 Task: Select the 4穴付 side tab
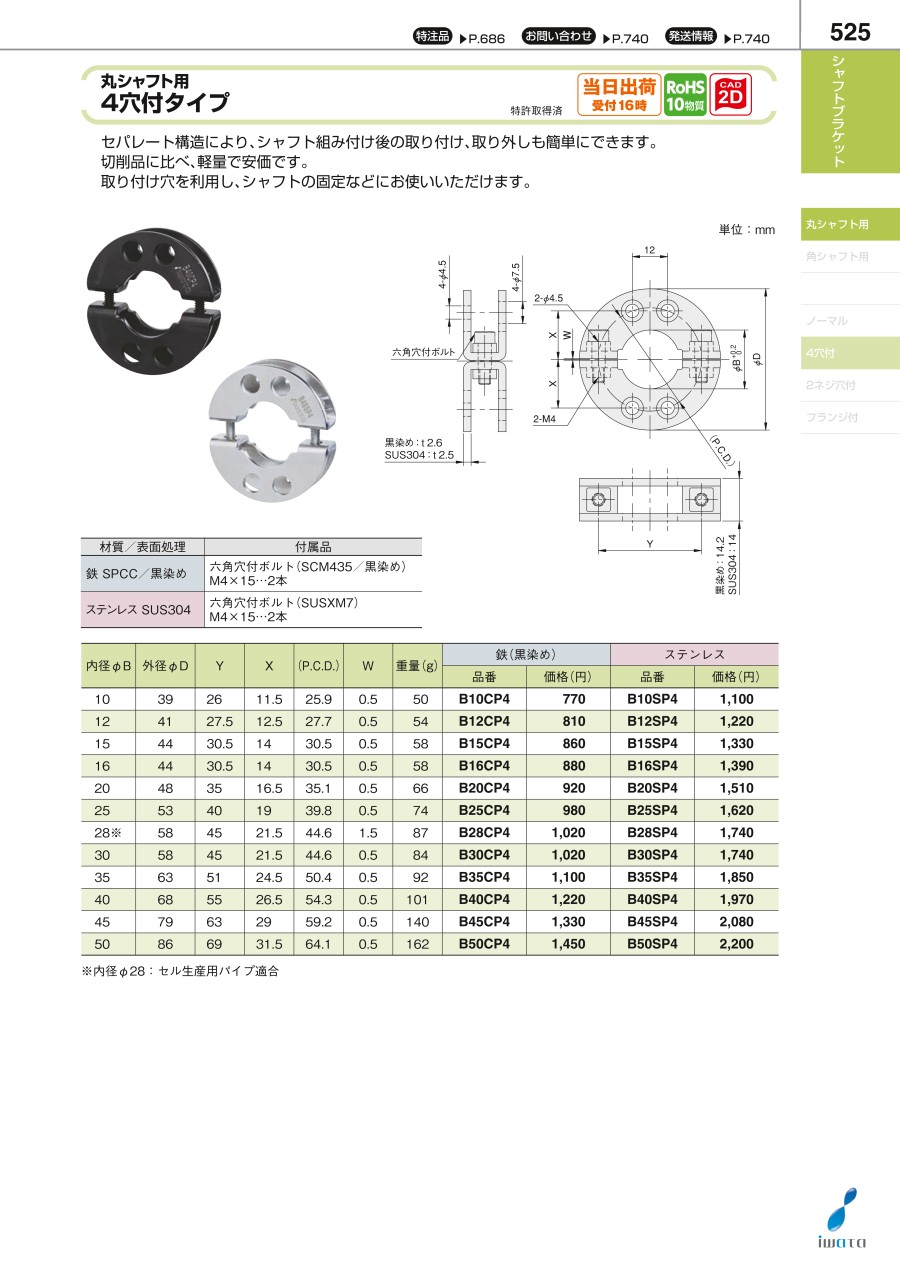pyautogui.click(x=850, y=353)
